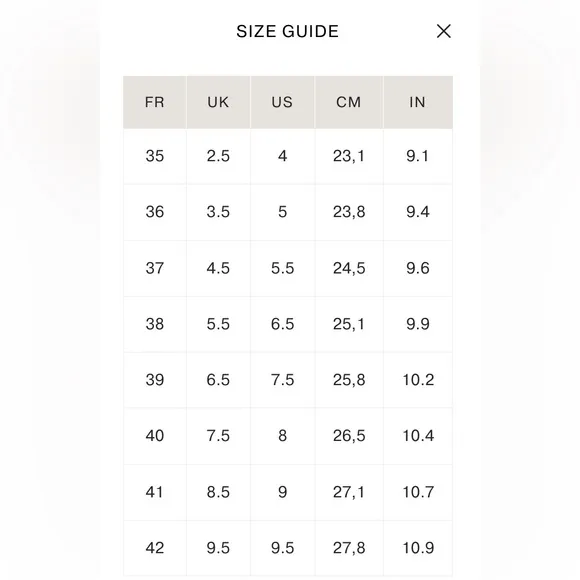Select the FR size 39 cell
The image size is (580, 580).
(155, 380)
